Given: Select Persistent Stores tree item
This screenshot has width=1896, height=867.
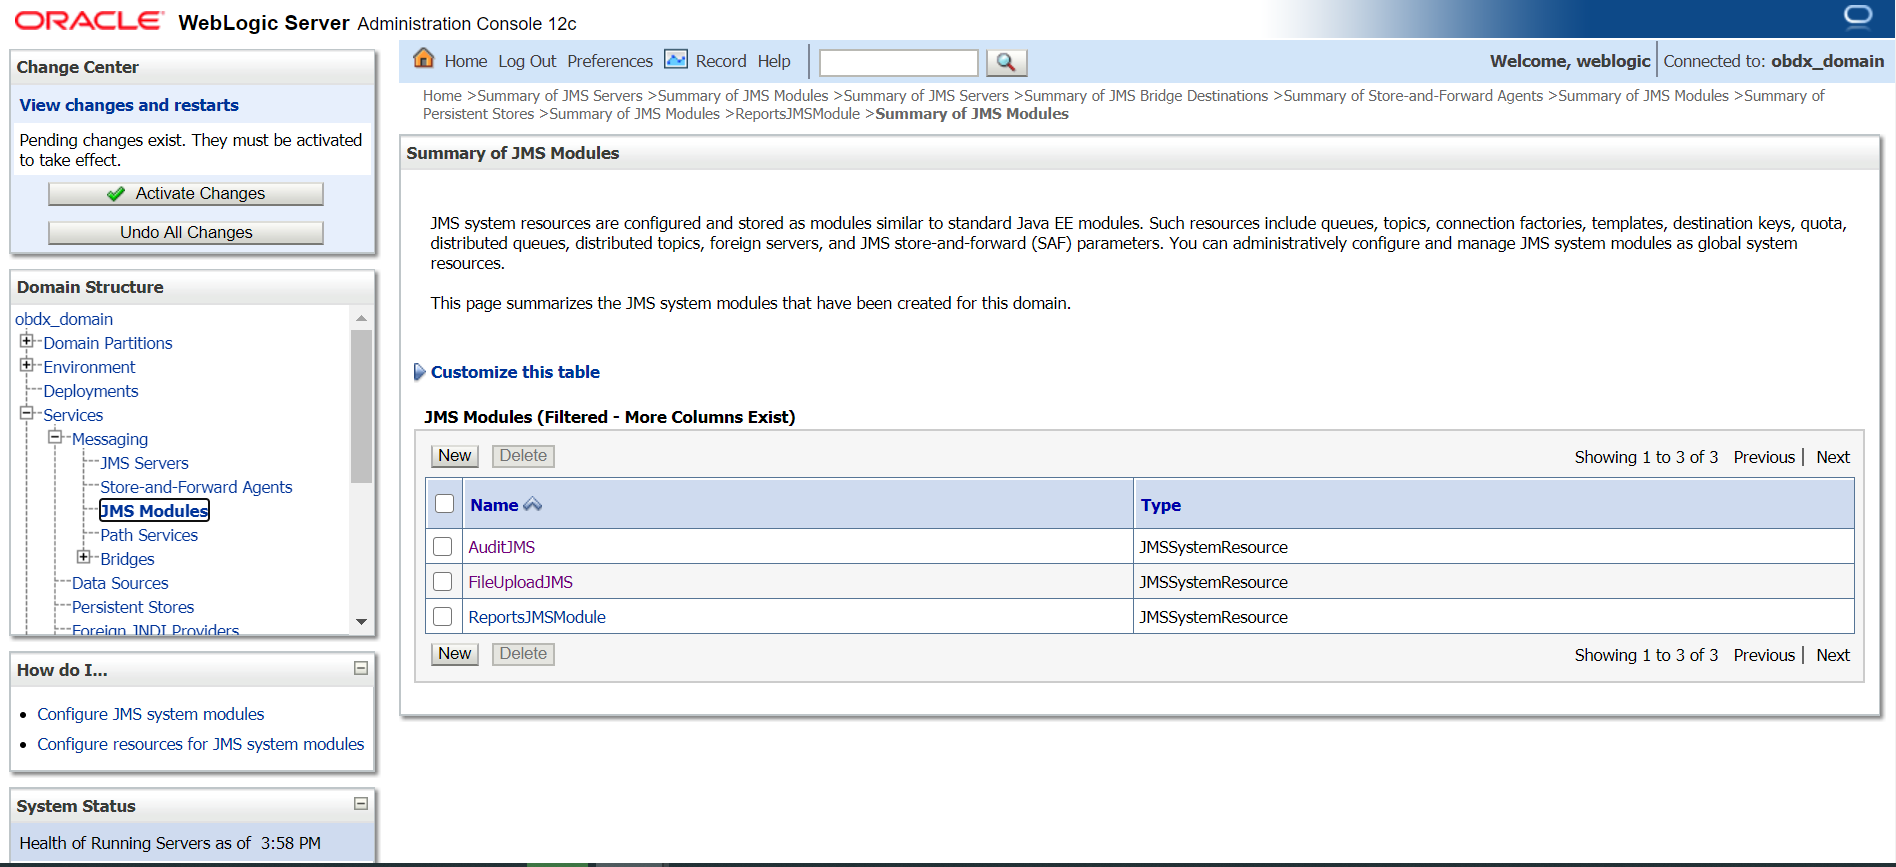Looking at the screenshot, I should [133, 607].
